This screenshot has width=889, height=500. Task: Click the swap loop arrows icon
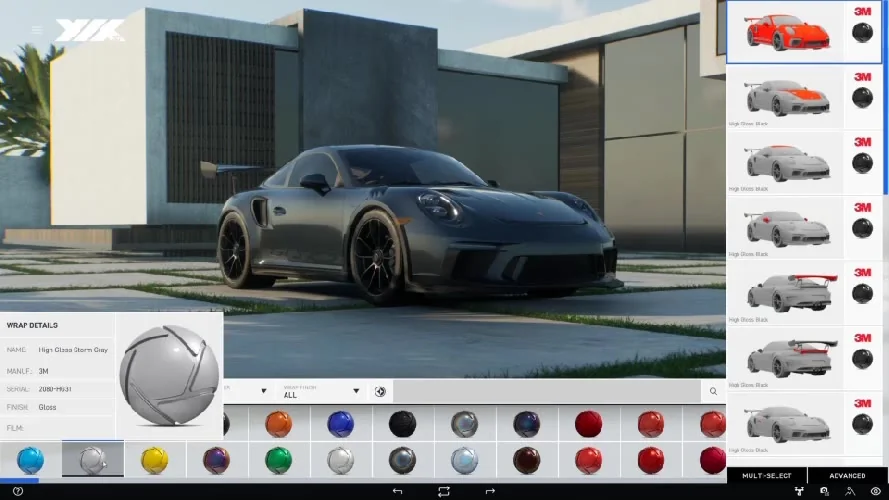coord(444,491)
